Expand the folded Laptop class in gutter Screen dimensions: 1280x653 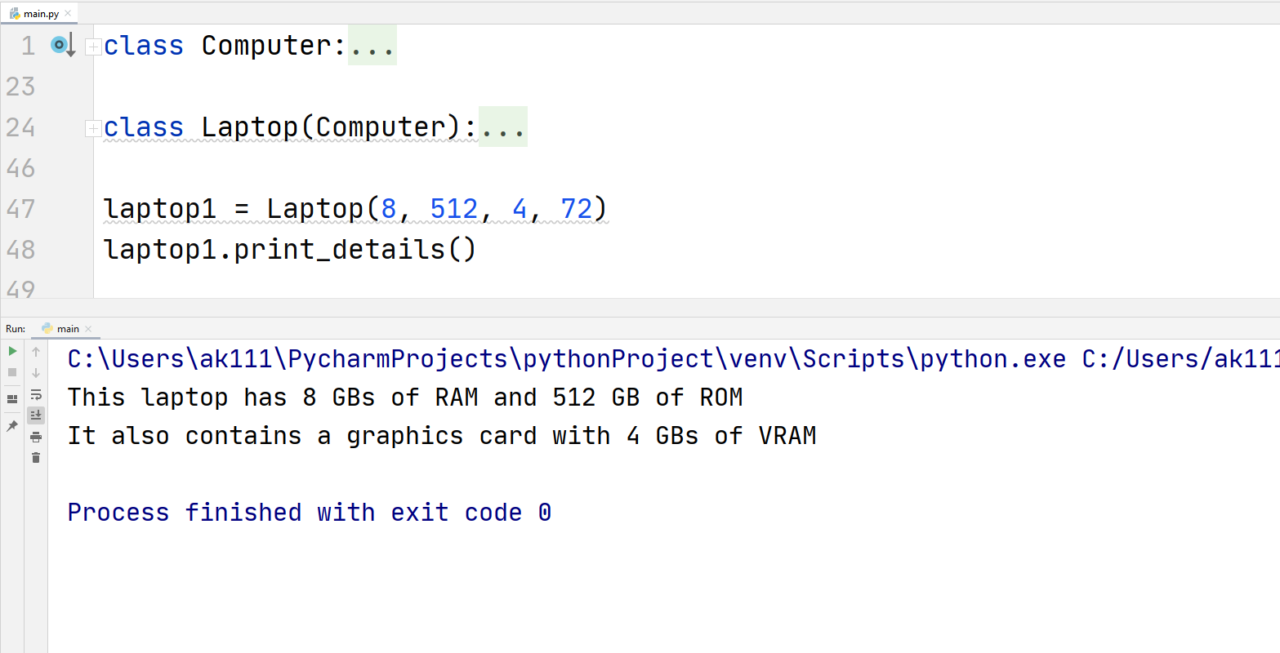point(92,128)
